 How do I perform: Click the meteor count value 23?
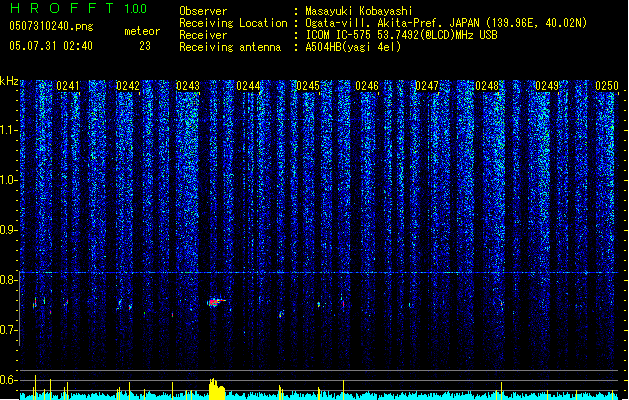click(x=145, y=46)
